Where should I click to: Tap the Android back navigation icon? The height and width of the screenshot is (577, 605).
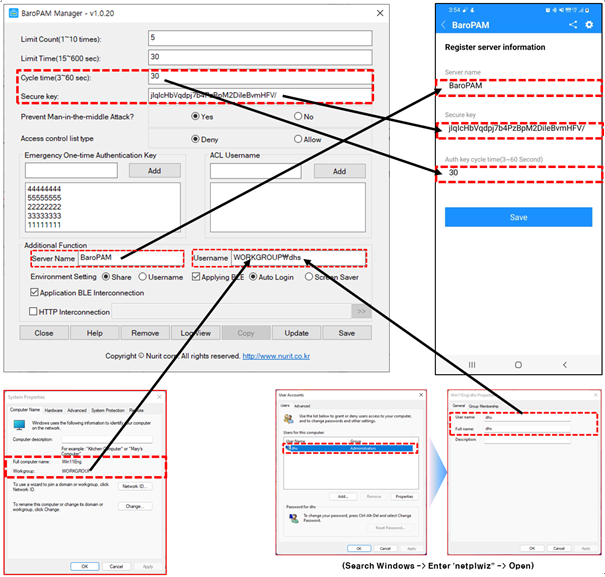pos(565,365)
